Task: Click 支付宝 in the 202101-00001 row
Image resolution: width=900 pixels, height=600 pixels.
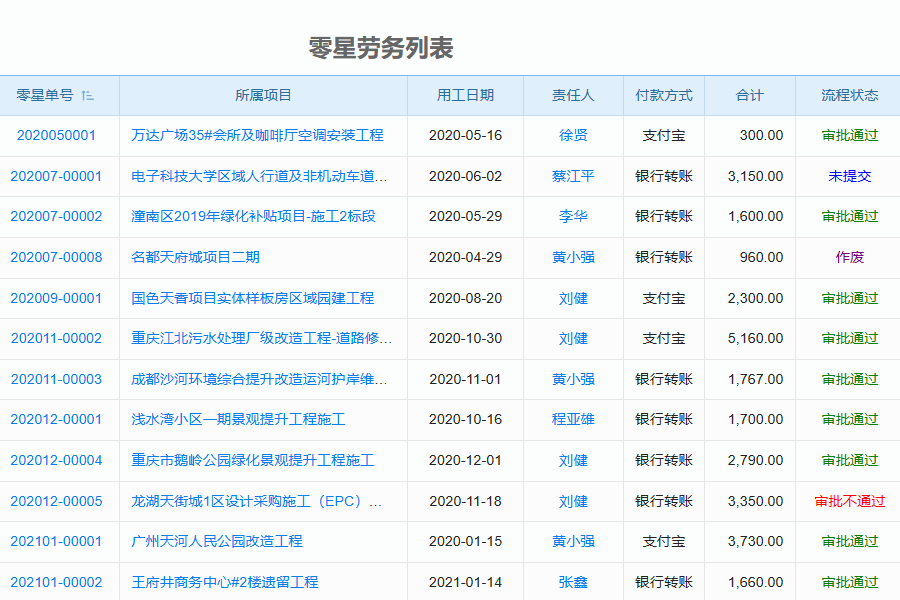Action: pyautogui.click(x=664, y=541)
